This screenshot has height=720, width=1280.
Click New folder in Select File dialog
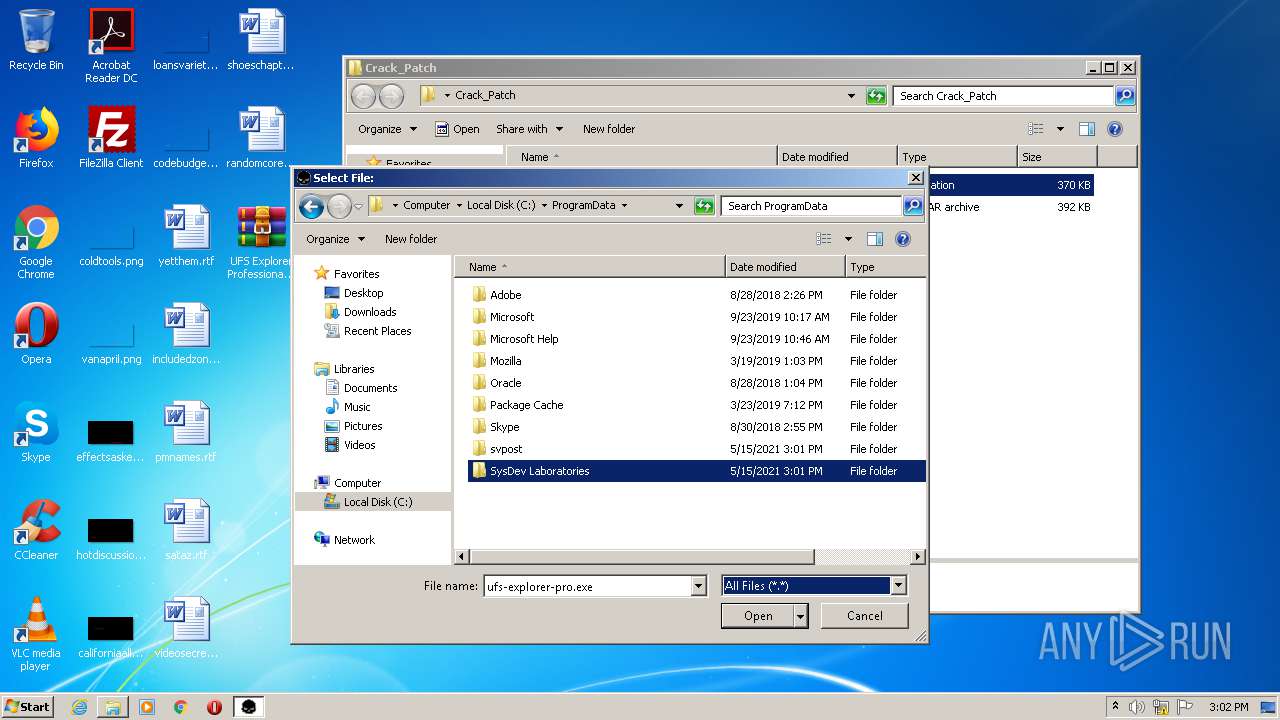click(411, 239)
